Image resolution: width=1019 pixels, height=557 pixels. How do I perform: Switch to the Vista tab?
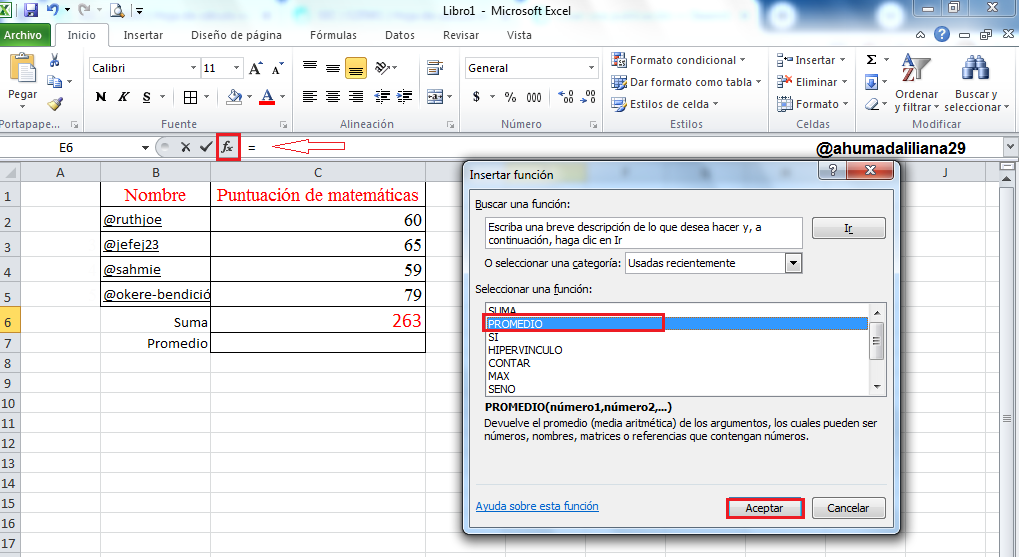click(519, 35)
